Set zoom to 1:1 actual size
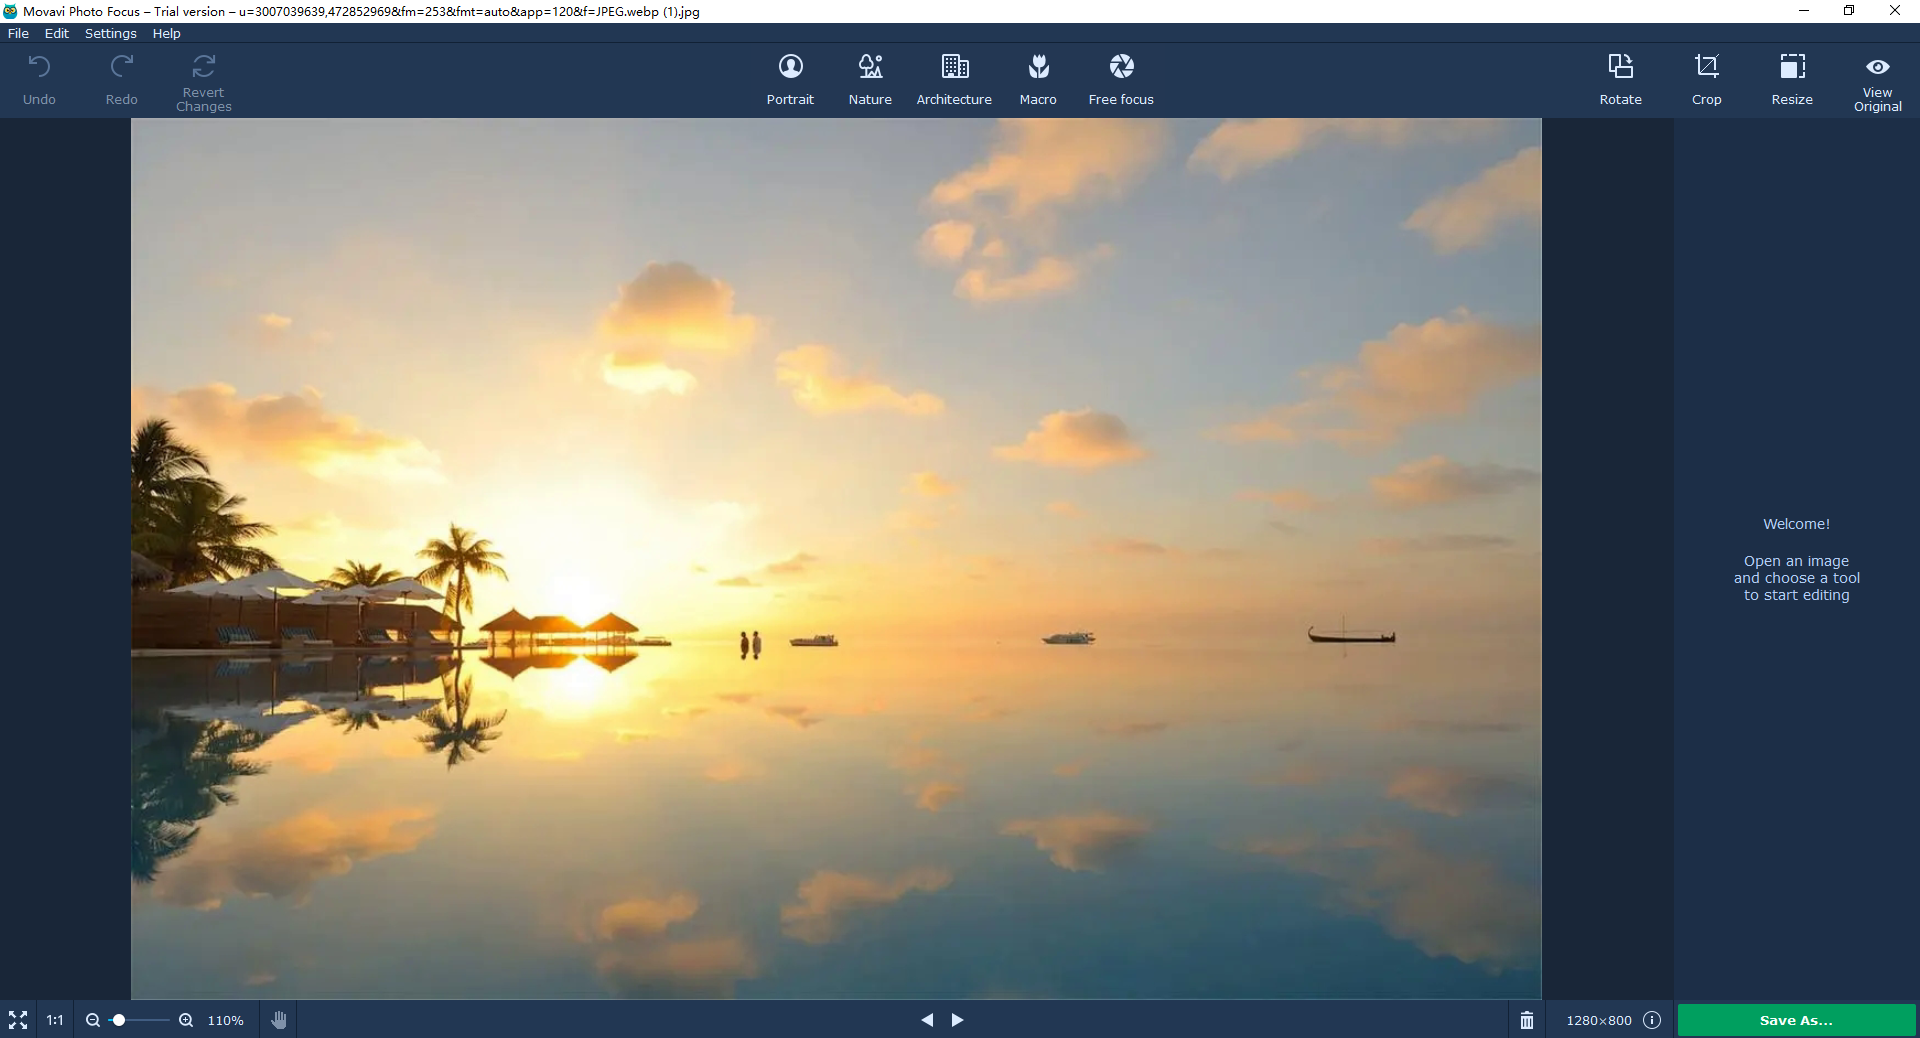The height and width of the screenshot is (1038, 1920). [x=55, y=1020]
